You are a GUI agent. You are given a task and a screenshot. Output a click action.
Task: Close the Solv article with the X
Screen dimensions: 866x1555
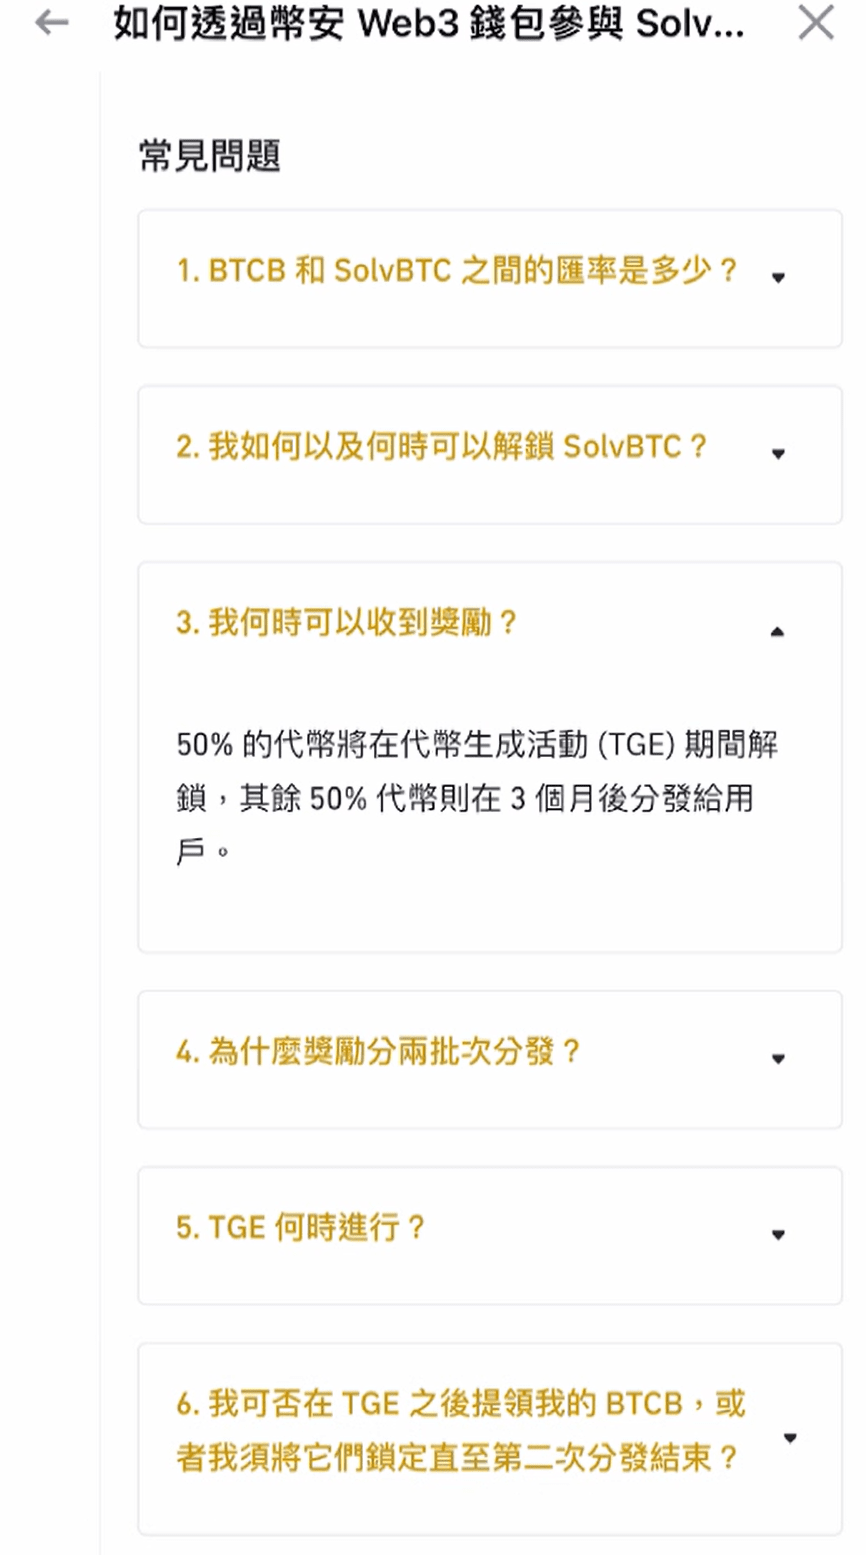point(816,23)
